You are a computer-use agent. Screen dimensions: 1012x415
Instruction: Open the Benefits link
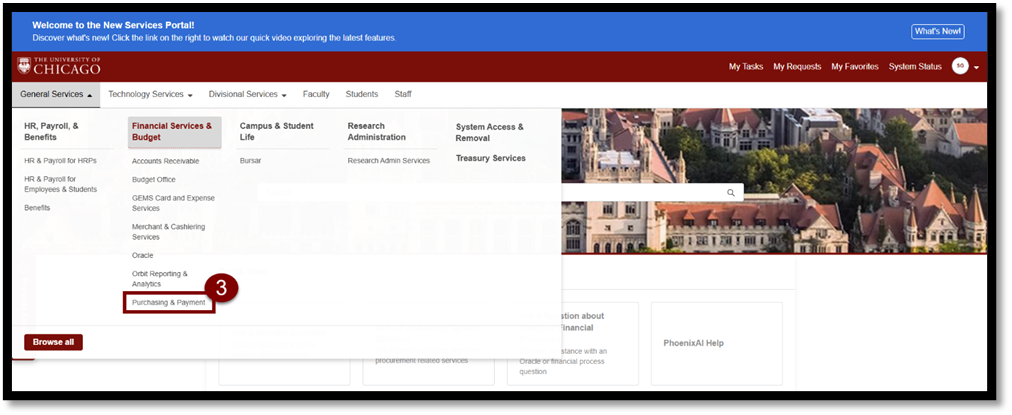(x=37, y=208)
